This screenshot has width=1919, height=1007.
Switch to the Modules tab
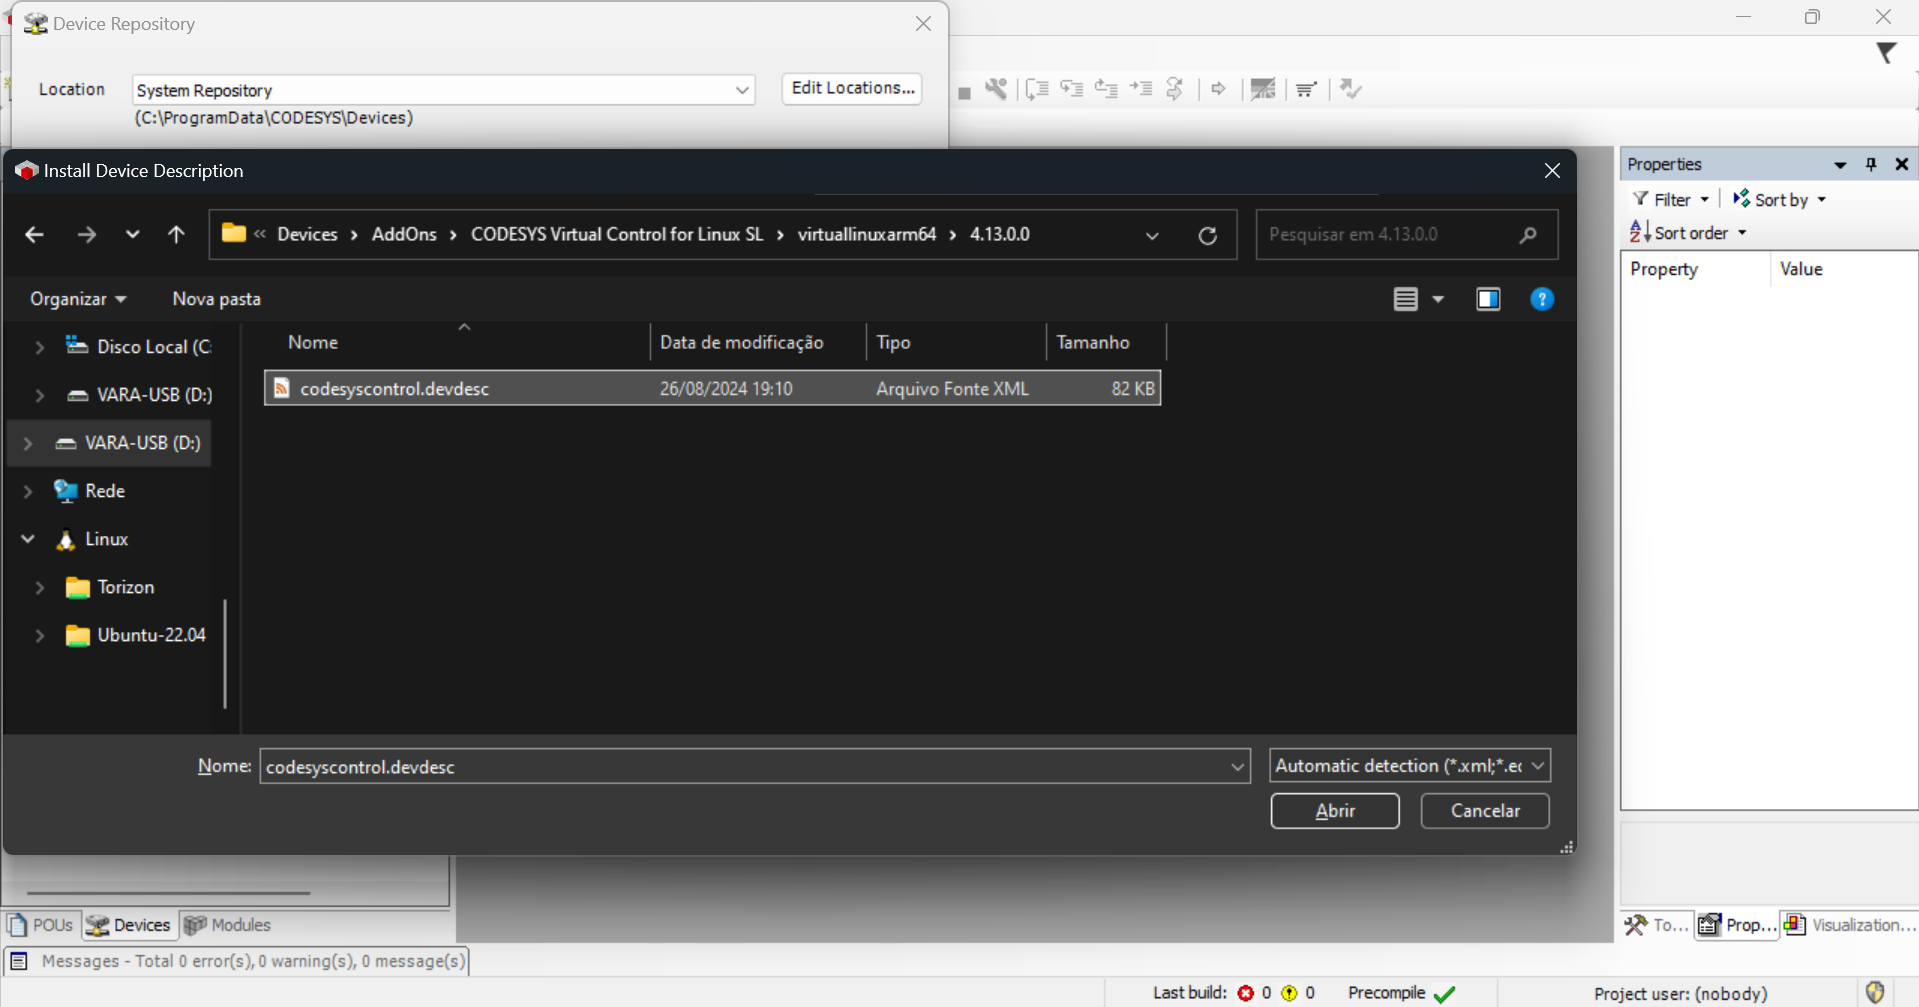pos(228,925)
